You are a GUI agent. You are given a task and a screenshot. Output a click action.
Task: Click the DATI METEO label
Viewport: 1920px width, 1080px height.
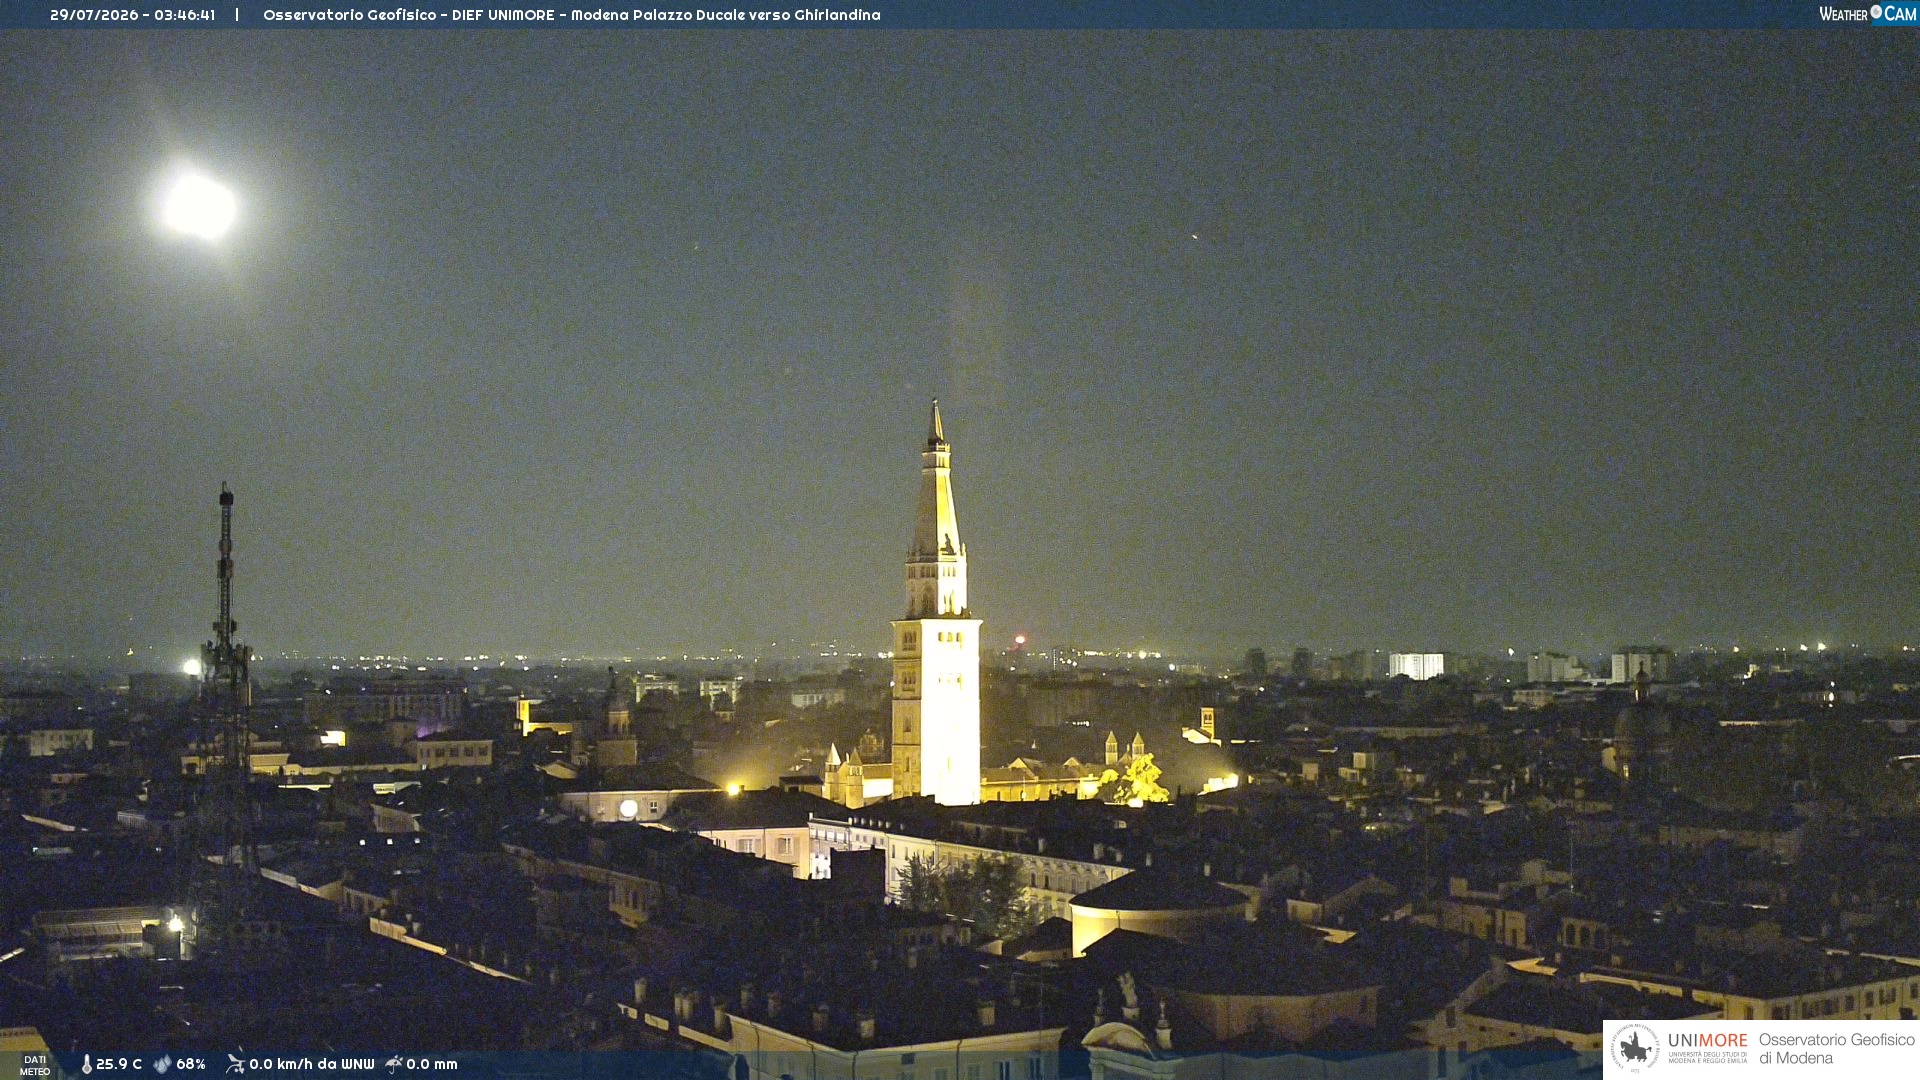pos(35,1065)
